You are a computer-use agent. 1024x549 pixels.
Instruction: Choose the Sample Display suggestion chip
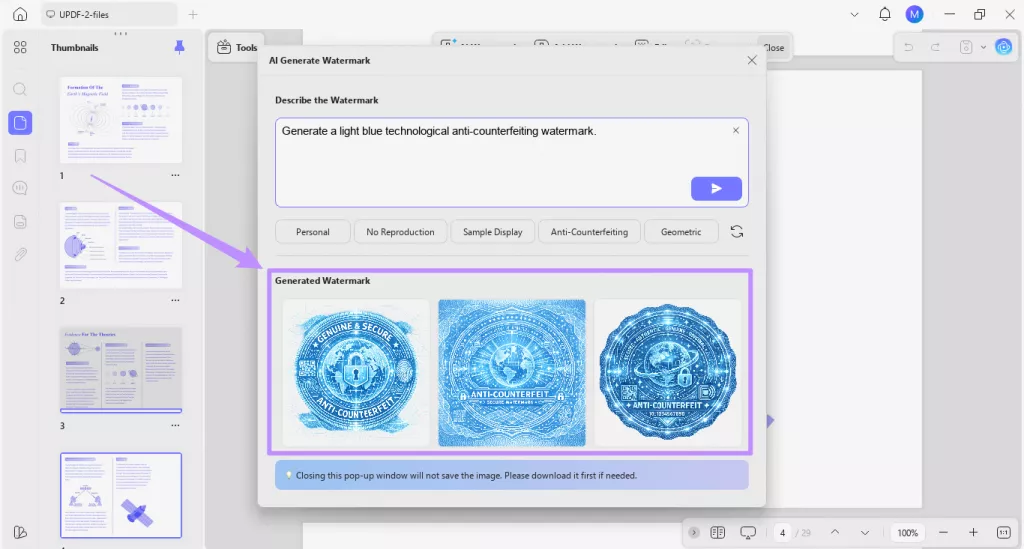(x=492, y=232)
